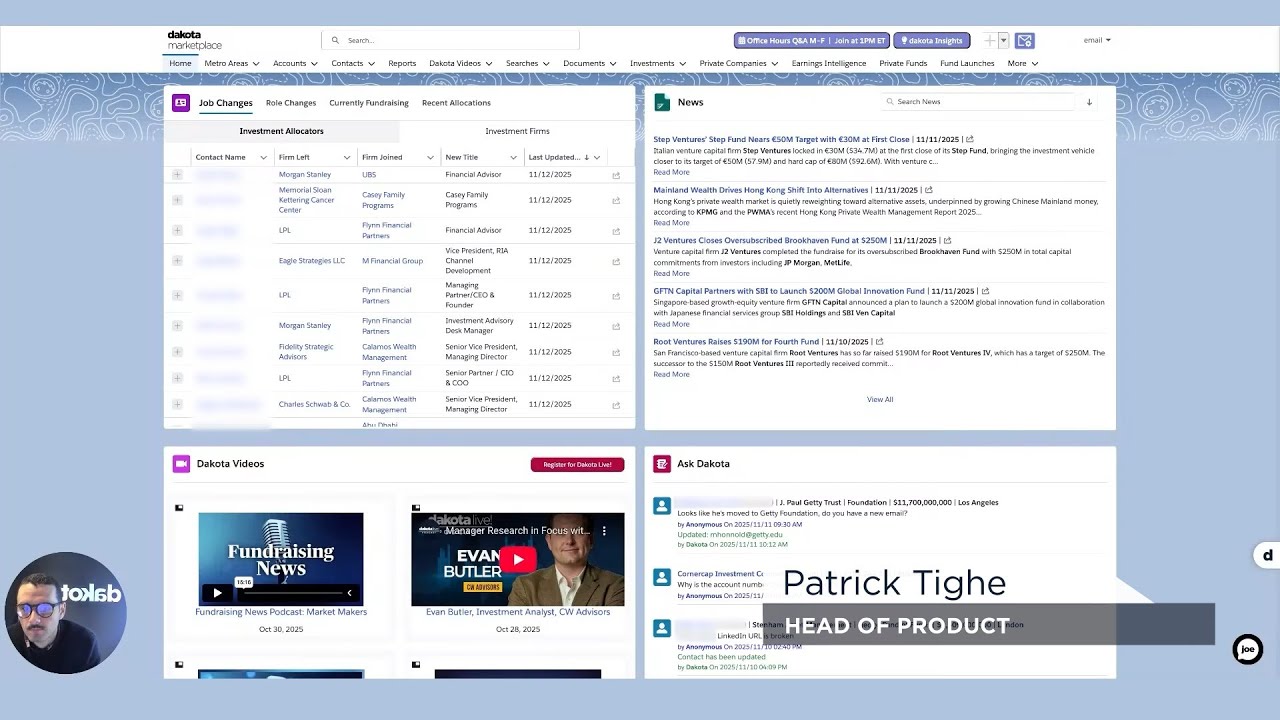Click the global Search field

[x=450, y=40]
